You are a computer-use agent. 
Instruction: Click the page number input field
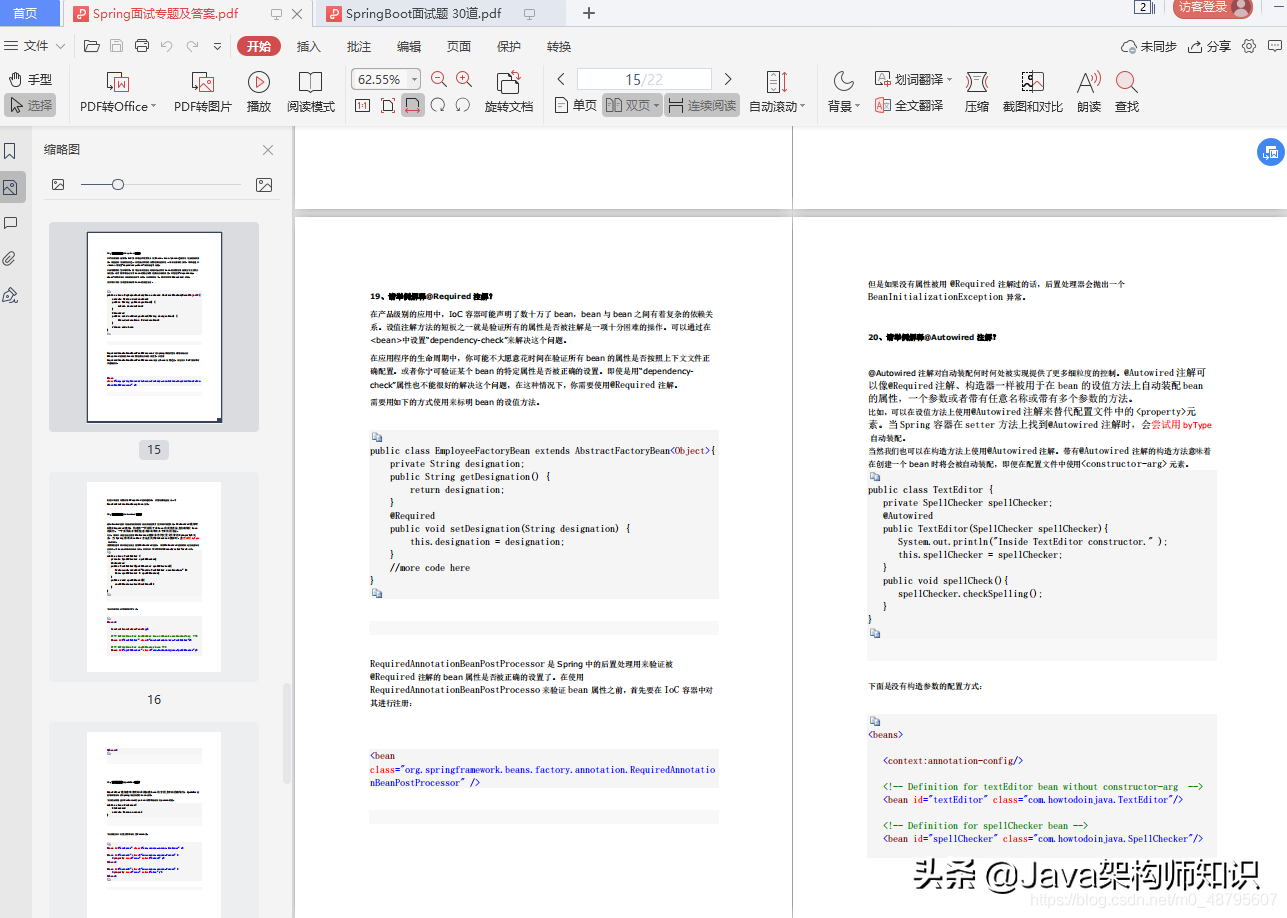[x=644, y=79]
